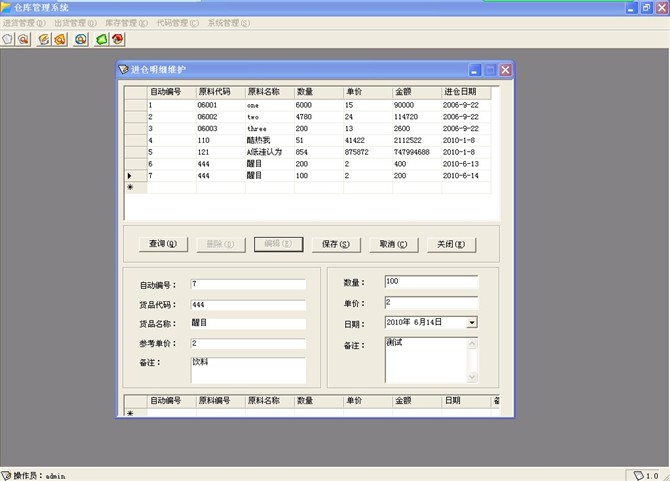Image resolution: width=670 pixels, height=481 pixels.
Task: Click the 进仓明细维护 window title icon
Action: click(x=124, y=69)
